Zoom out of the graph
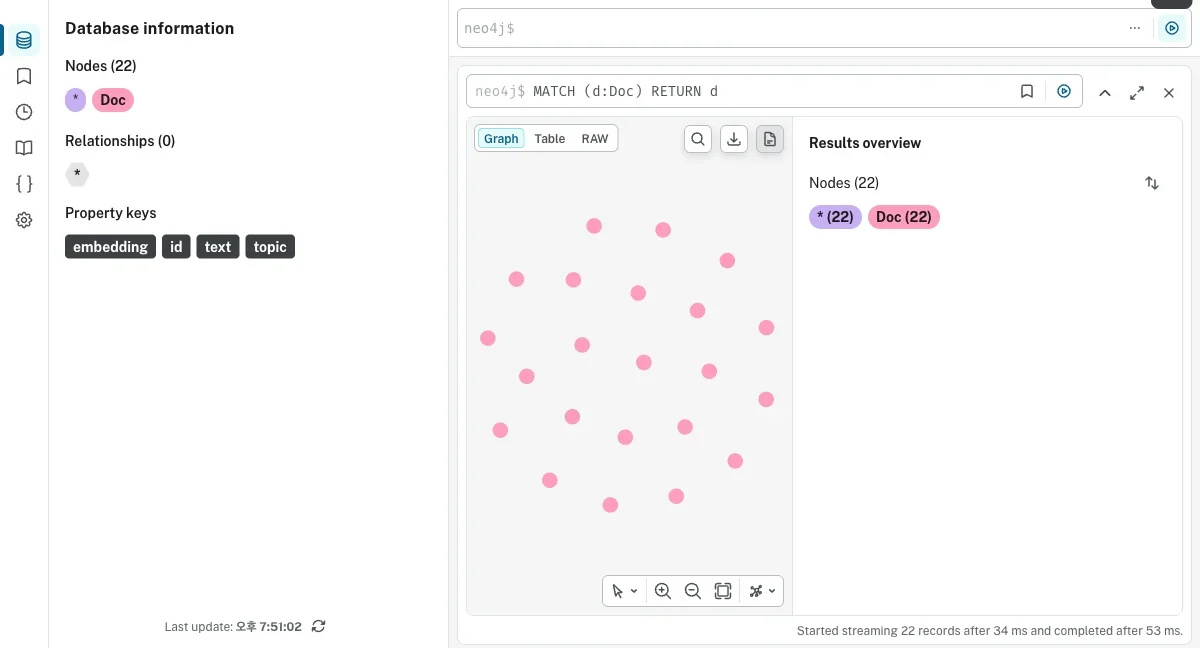This screenshot has width=1200, height=648. tap(692, 591)
